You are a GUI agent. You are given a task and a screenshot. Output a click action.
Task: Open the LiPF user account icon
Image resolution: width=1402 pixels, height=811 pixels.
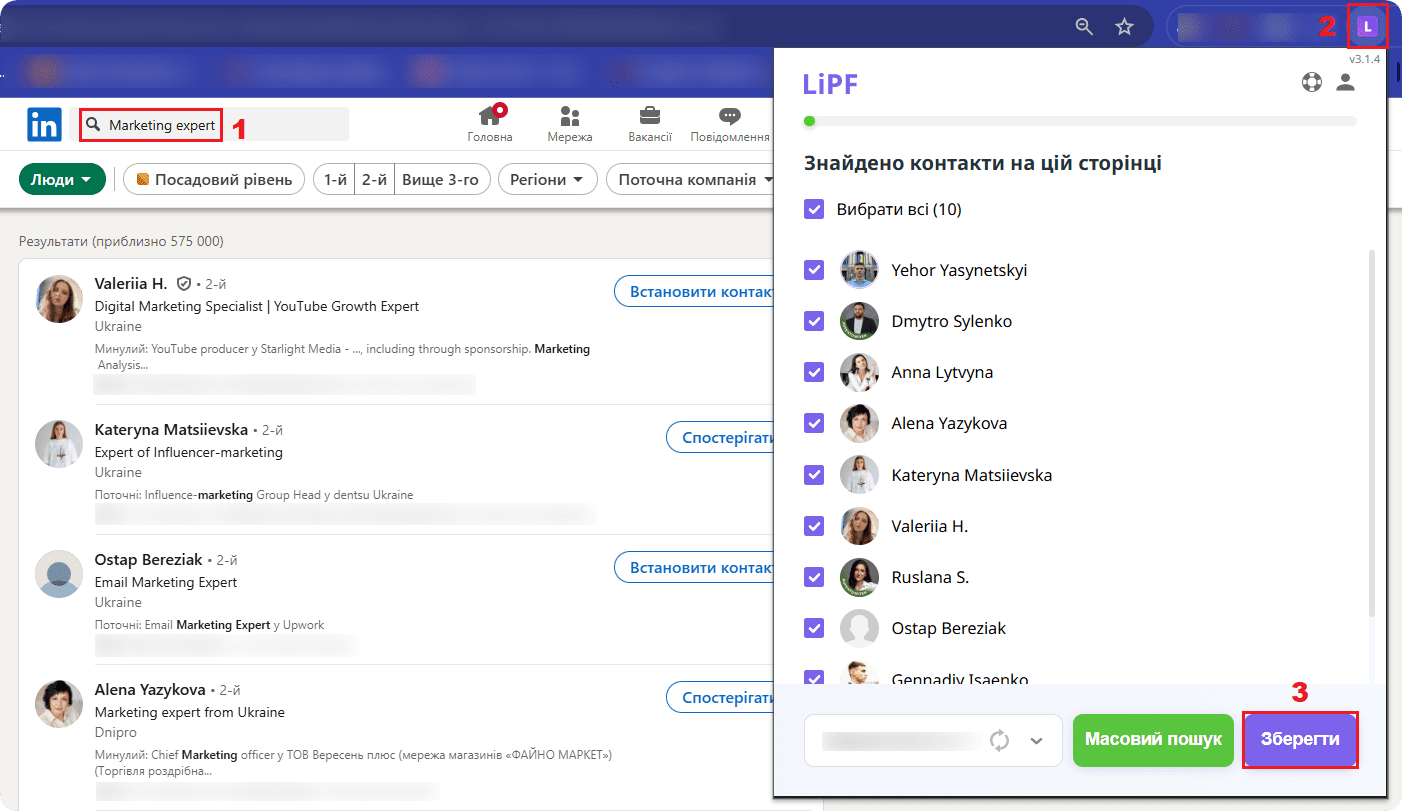click(x=1346, y=83)
